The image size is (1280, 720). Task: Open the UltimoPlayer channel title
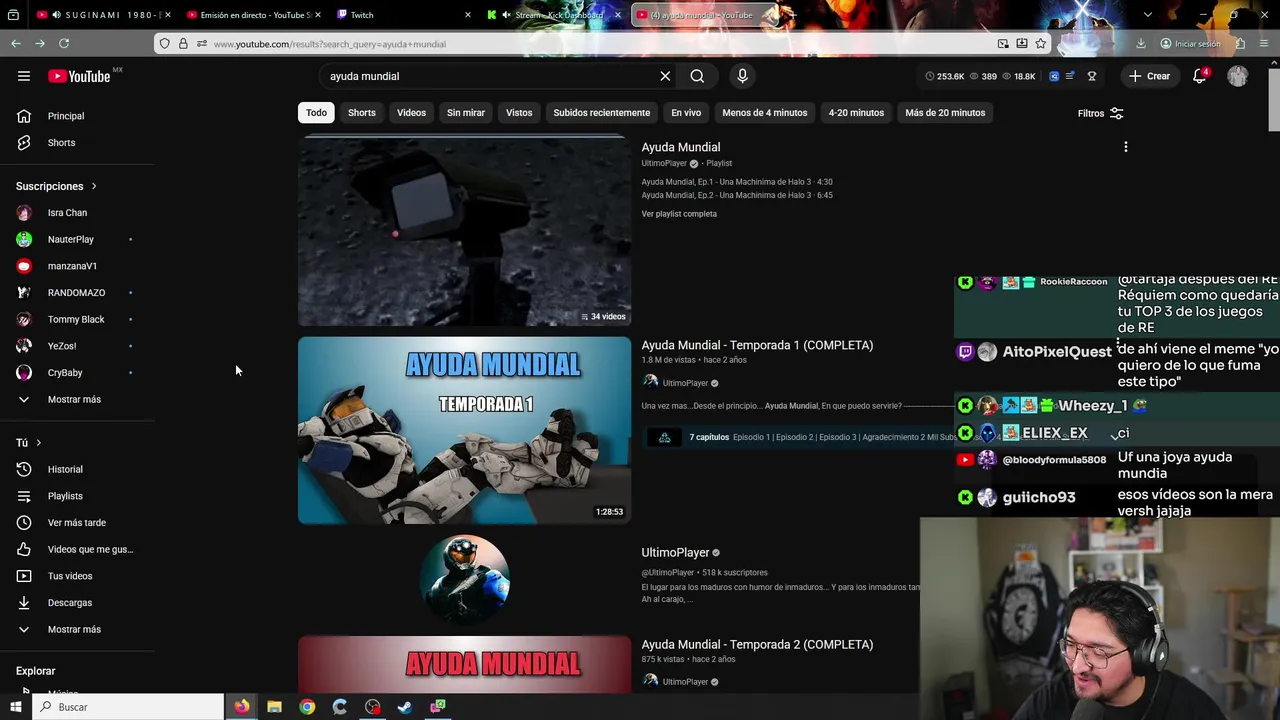pyautogui.click(x=675, y=553)
